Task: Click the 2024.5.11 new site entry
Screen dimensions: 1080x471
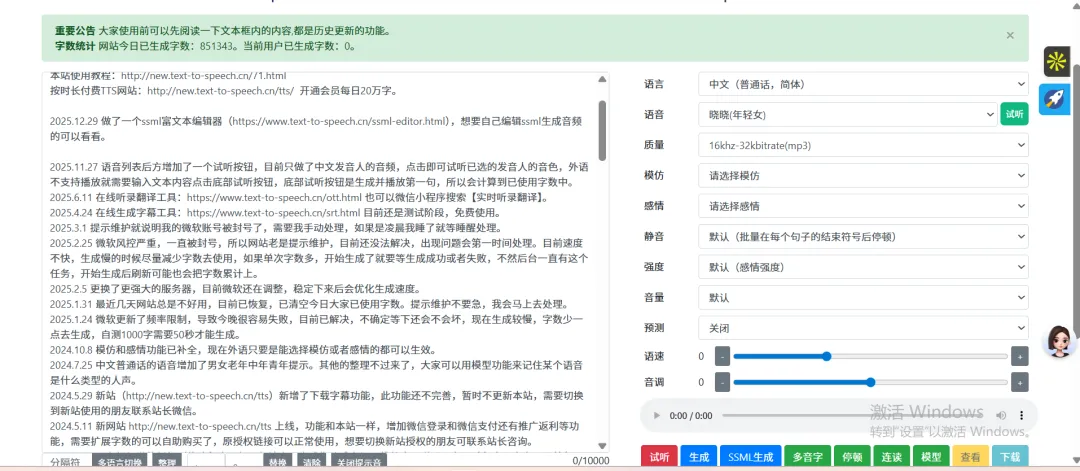Action: click(317, 433)
